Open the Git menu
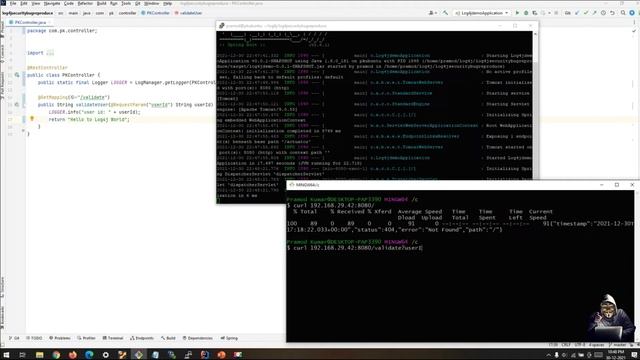Viewport: 640px width, 360px height. [138, 3]
